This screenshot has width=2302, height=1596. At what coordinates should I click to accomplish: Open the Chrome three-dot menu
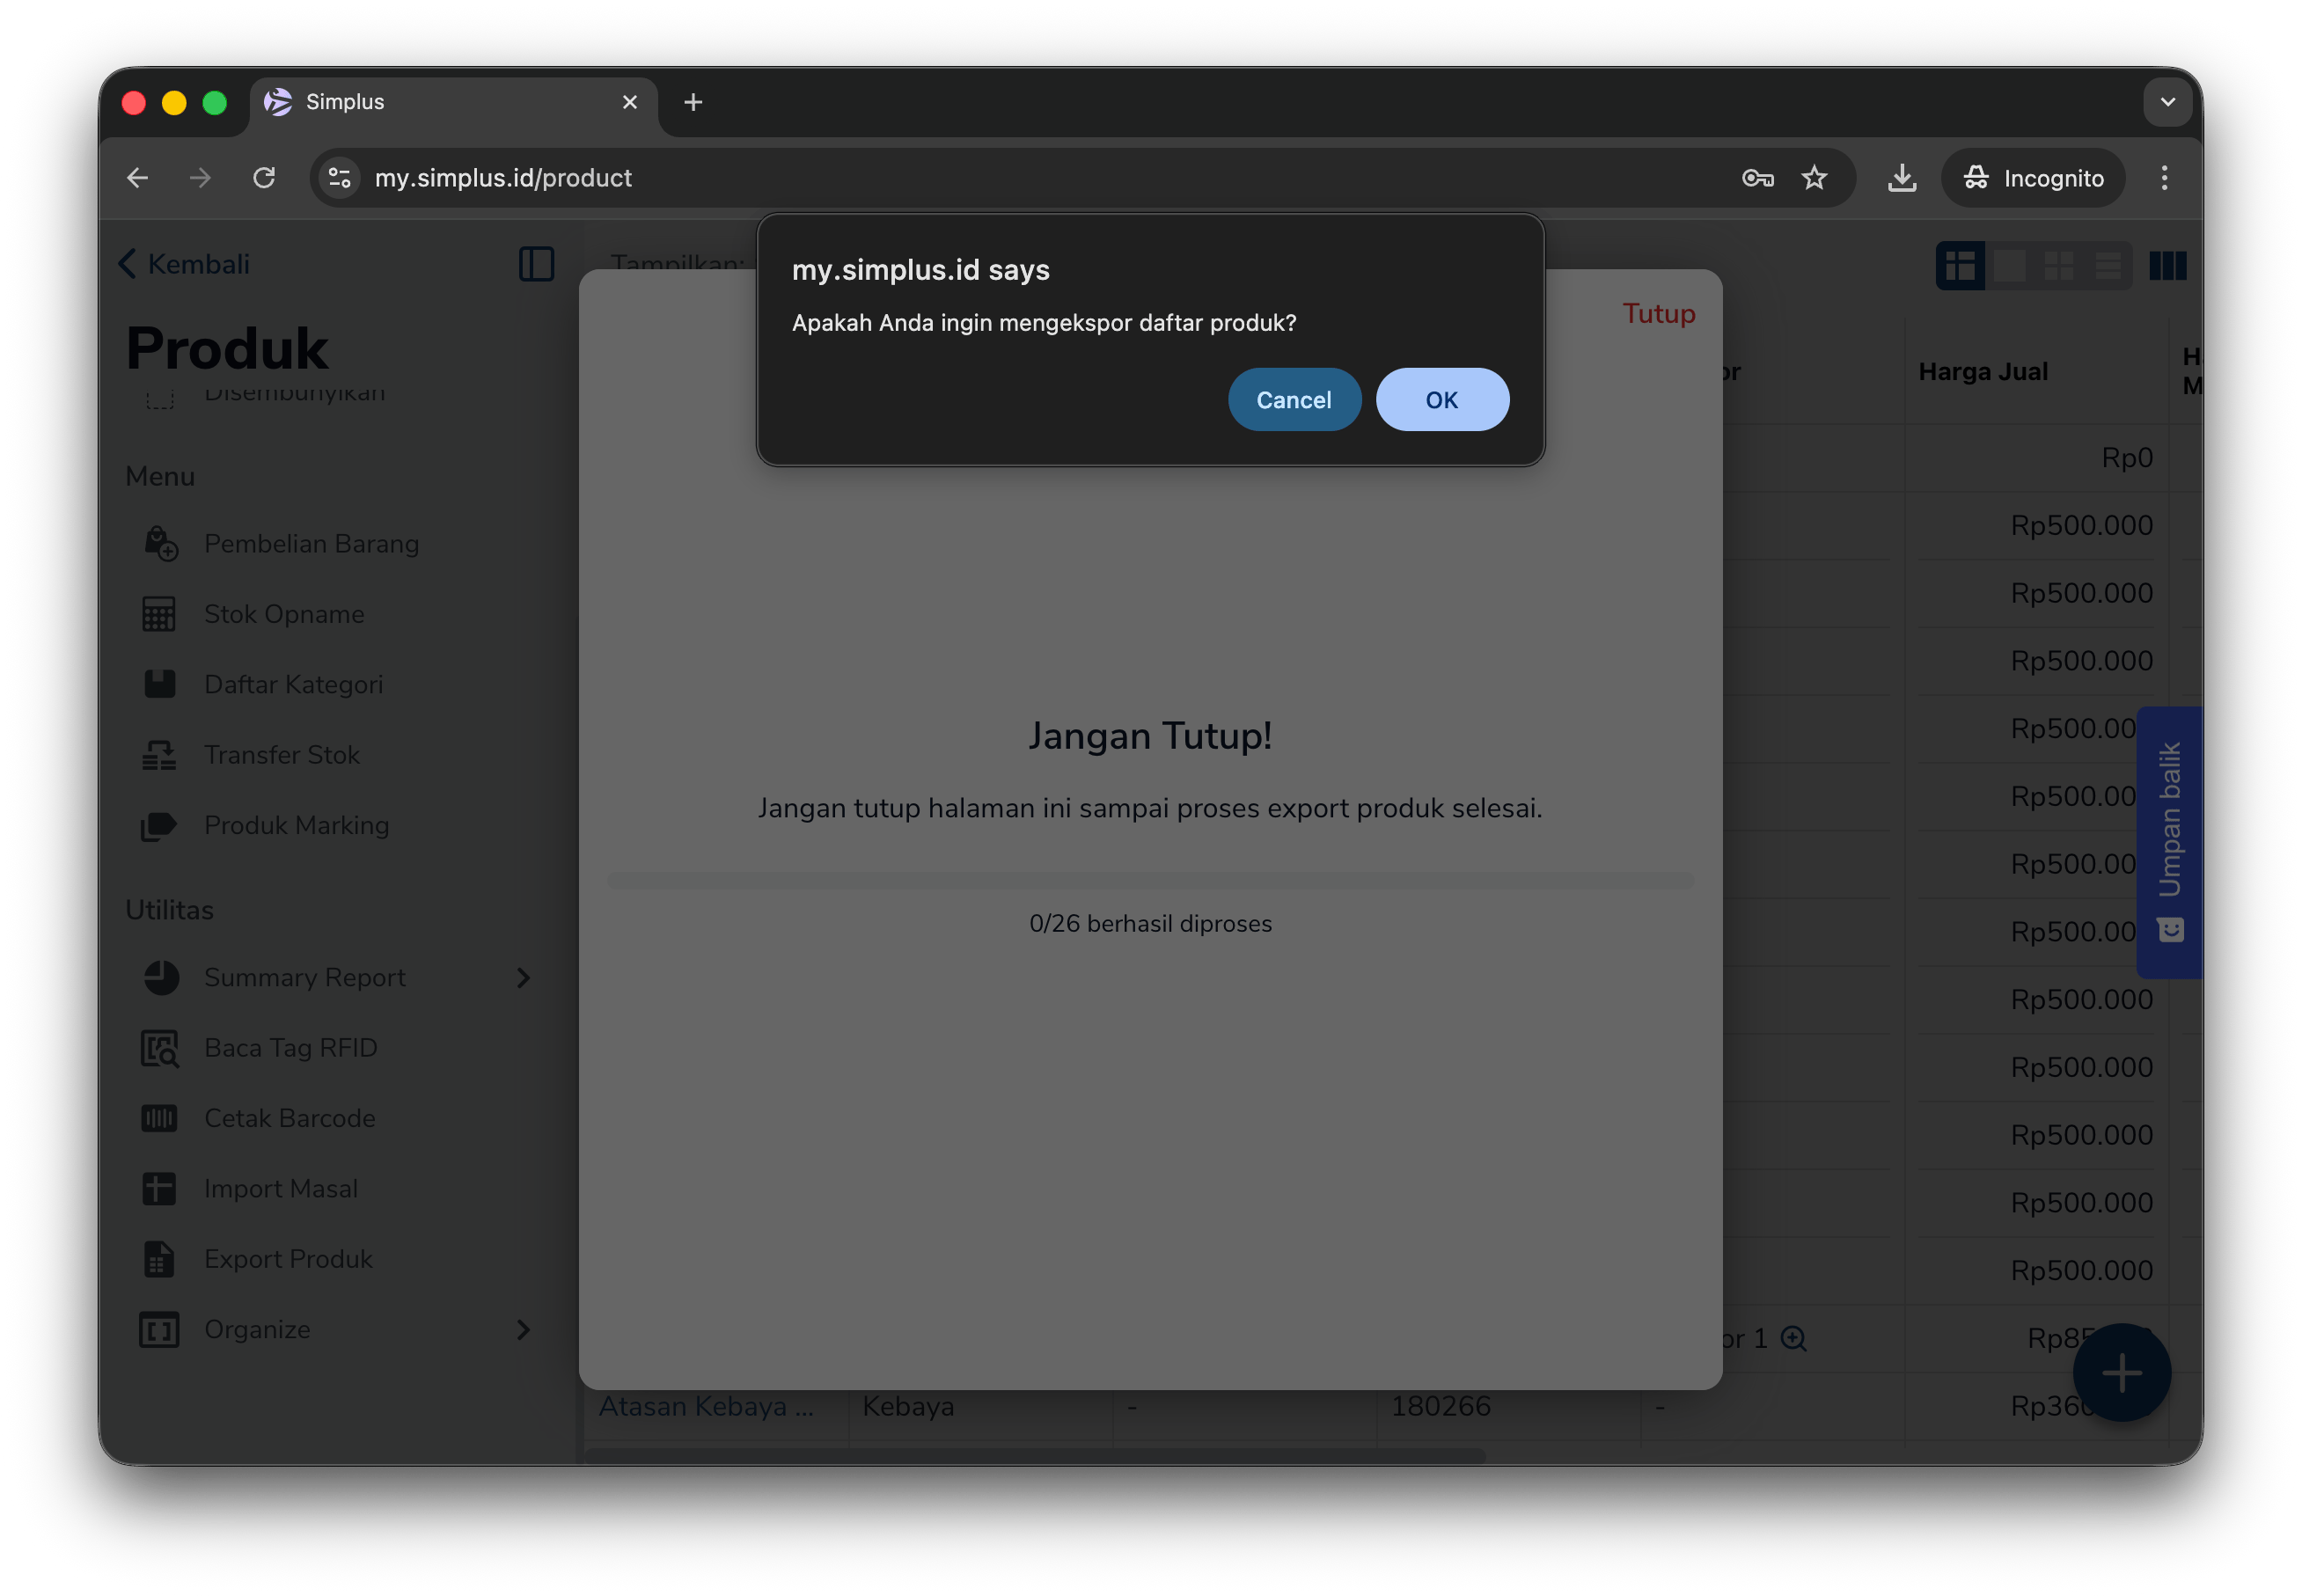point(2164,178)
